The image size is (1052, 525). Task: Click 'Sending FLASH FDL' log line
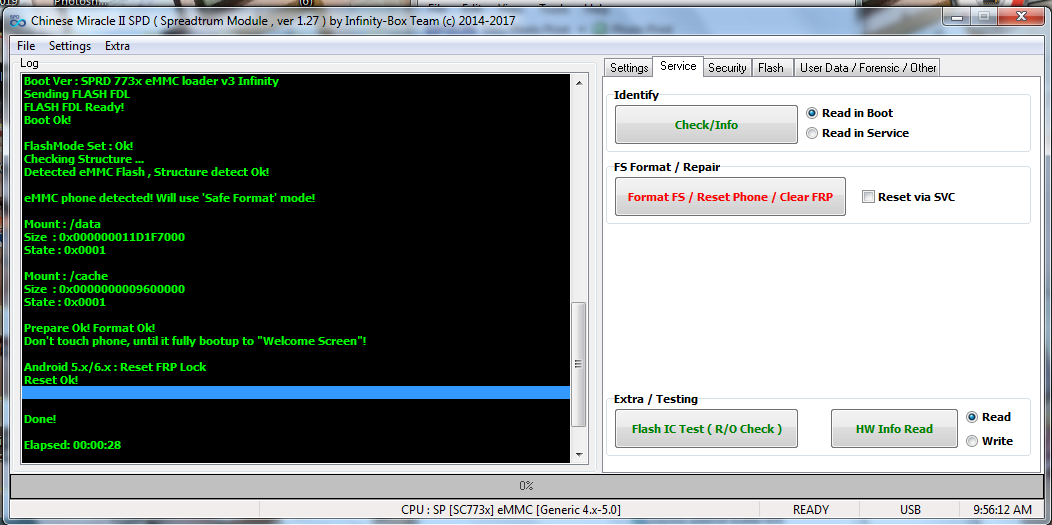pos(76,94)
